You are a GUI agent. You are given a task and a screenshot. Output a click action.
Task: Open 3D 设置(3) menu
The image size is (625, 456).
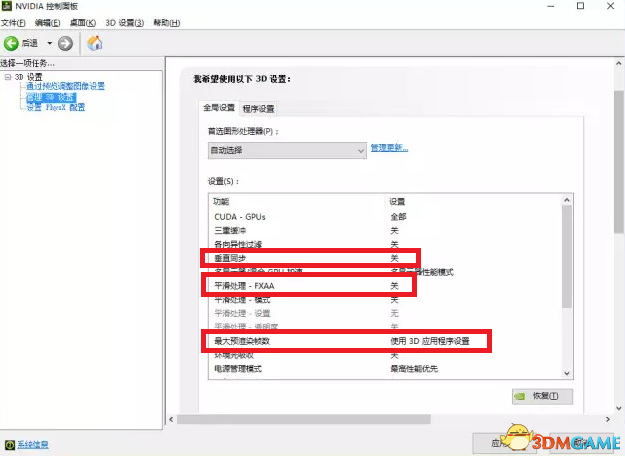pos(124,23)
